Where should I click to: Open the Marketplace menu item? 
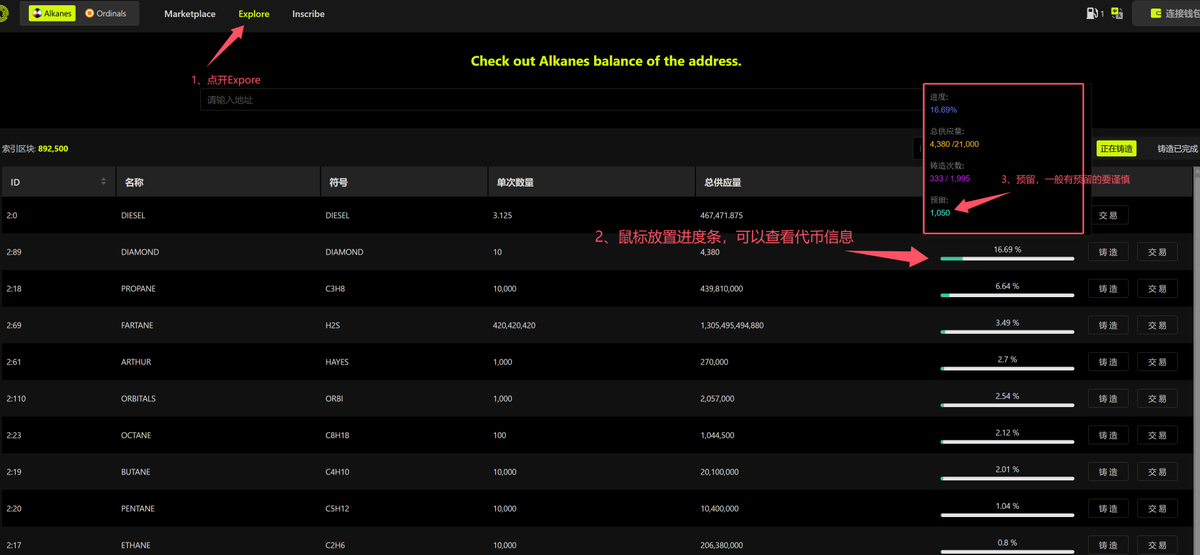tap(190, 14)
